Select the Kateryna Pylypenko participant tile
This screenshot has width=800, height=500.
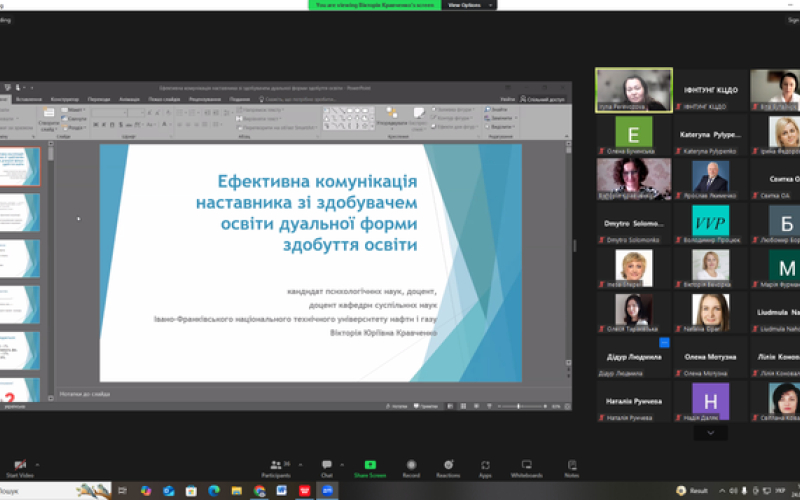pos(710,135)
